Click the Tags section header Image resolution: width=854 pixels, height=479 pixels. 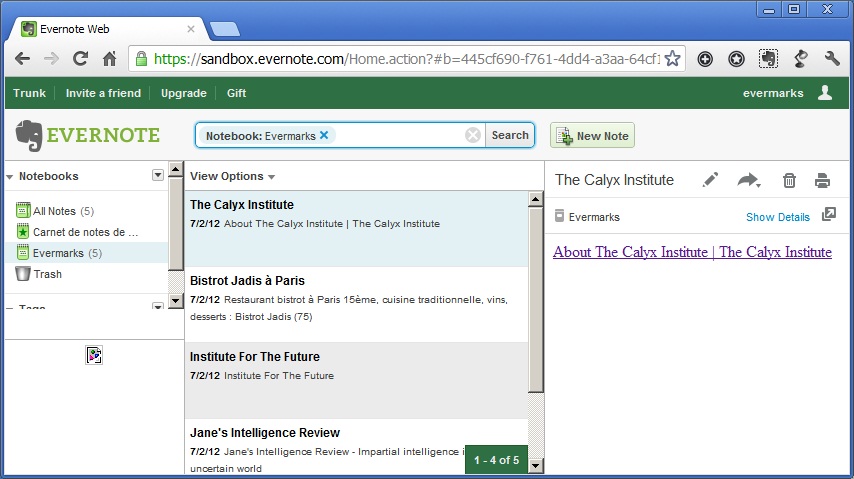[32, 307]
